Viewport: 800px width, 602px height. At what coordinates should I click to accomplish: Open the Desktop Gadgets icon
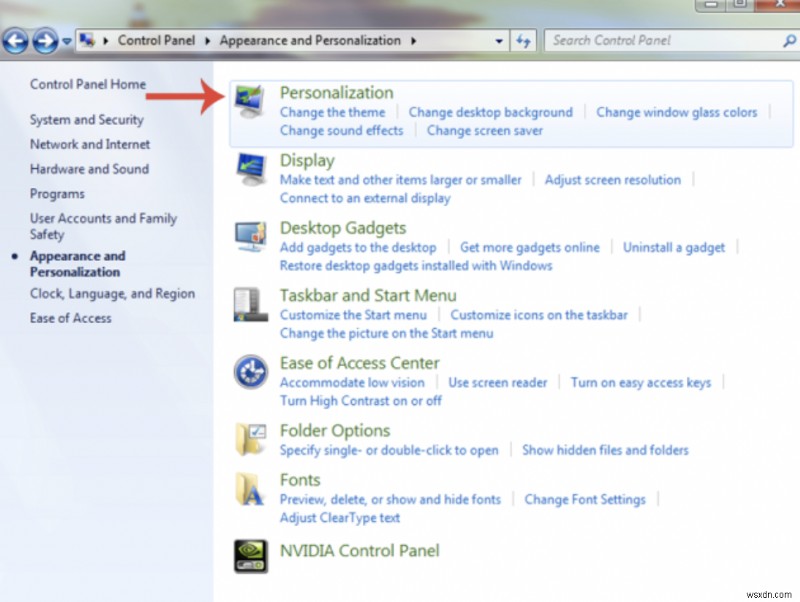[251, 236]
